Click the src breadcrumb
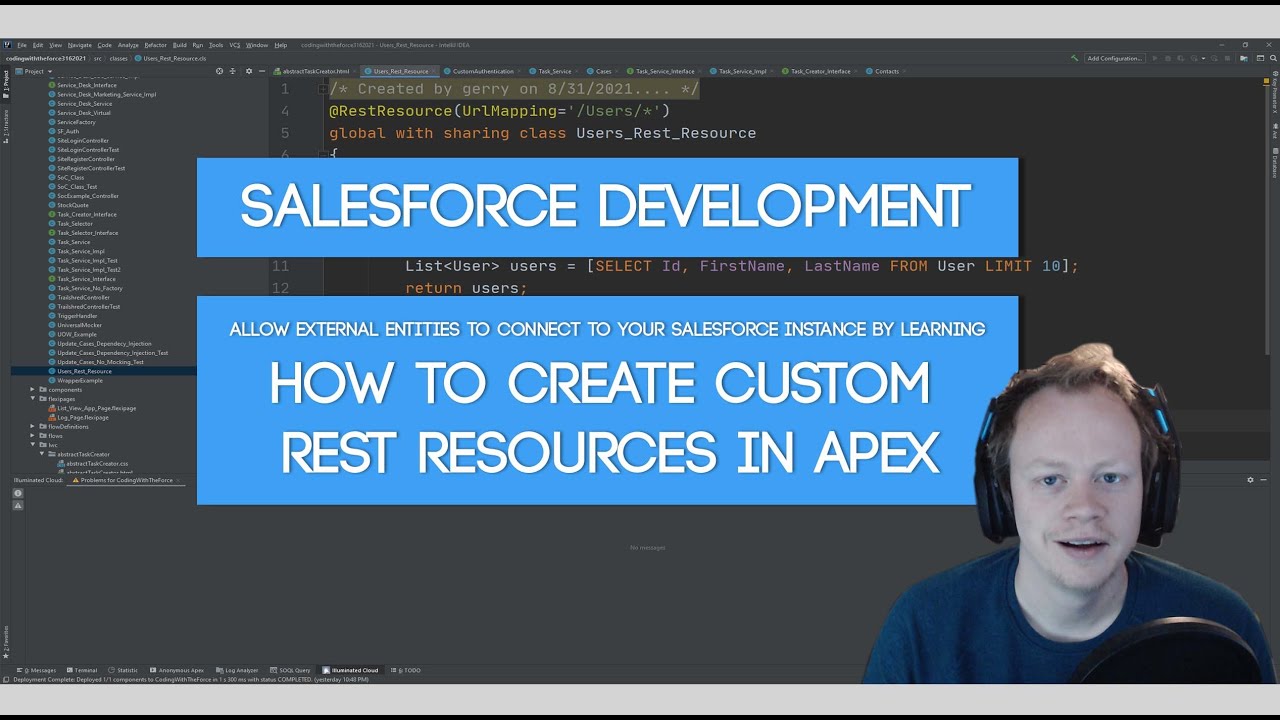The image size is (1280, 720). click(97, 58)
